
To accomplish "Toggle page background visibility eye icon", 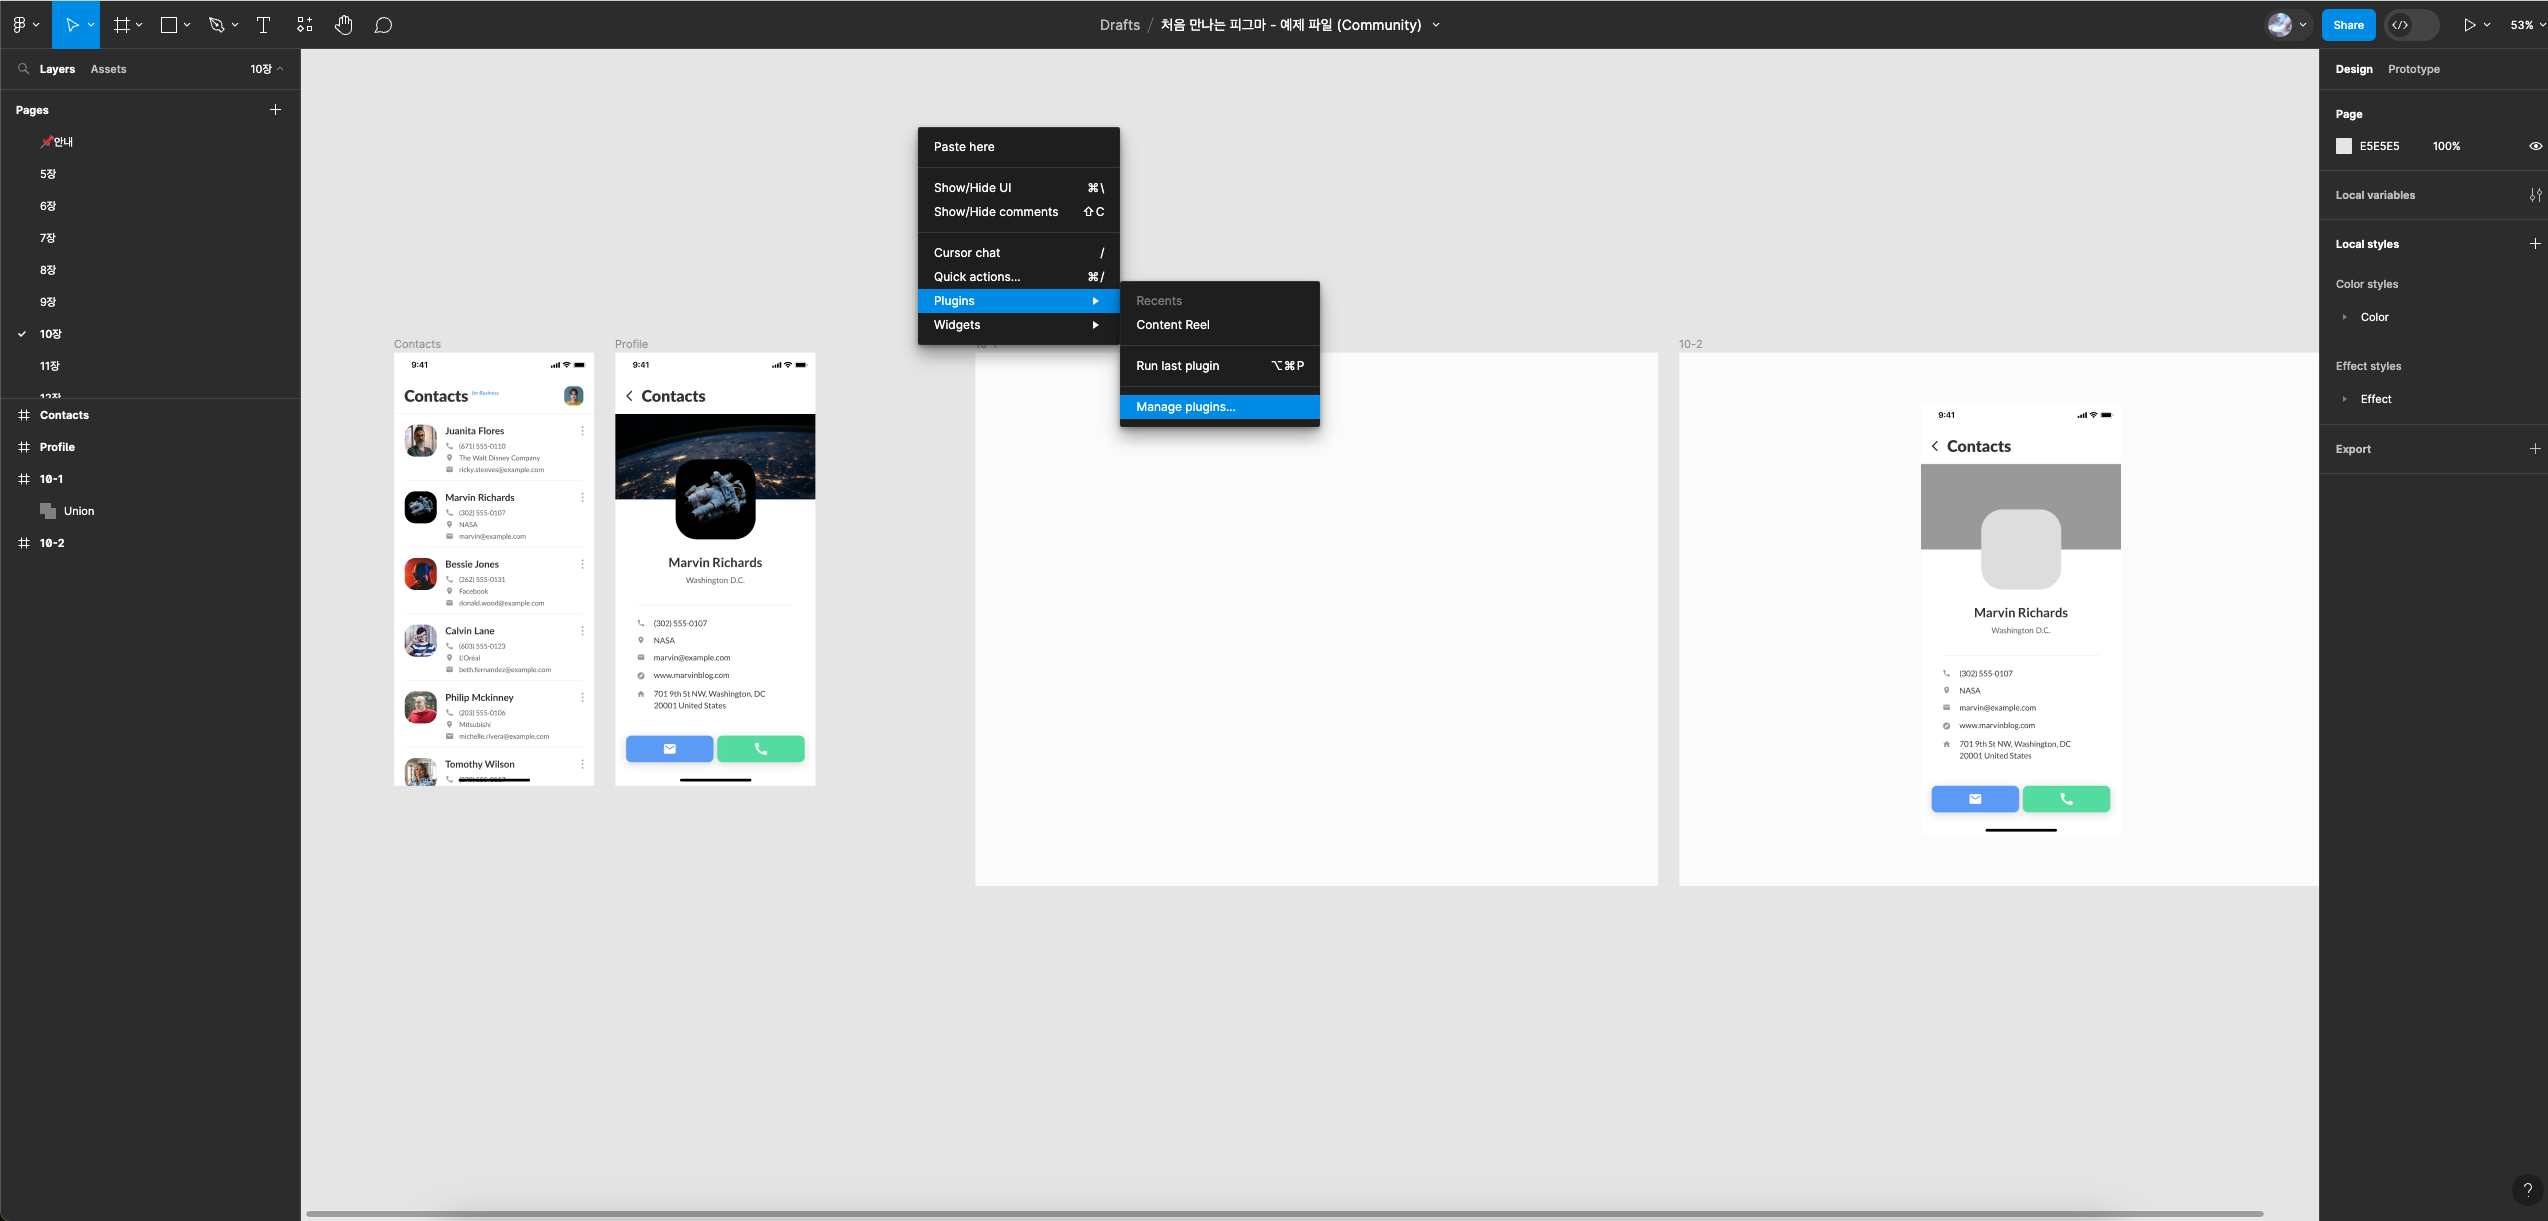I will (2535, 146).
